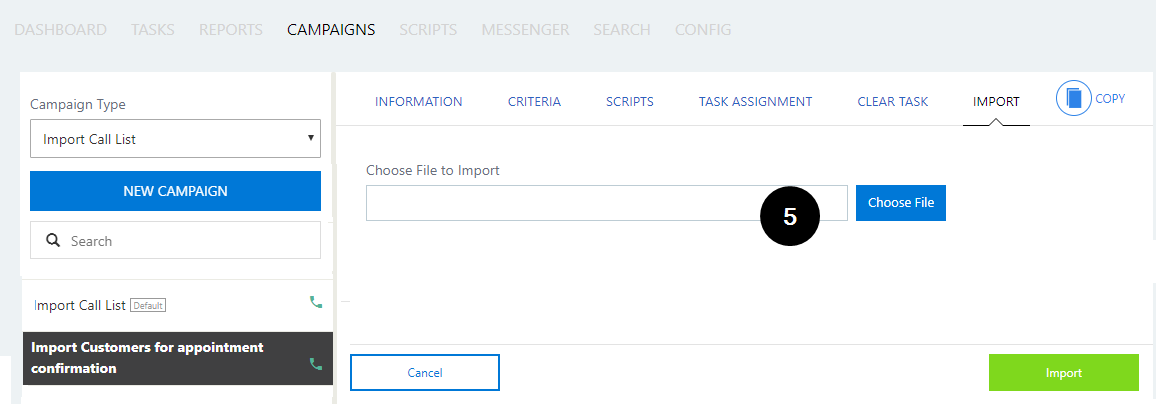Go to the Scripts campaign tab
The image size is (1156, 404).
(630, 102)
